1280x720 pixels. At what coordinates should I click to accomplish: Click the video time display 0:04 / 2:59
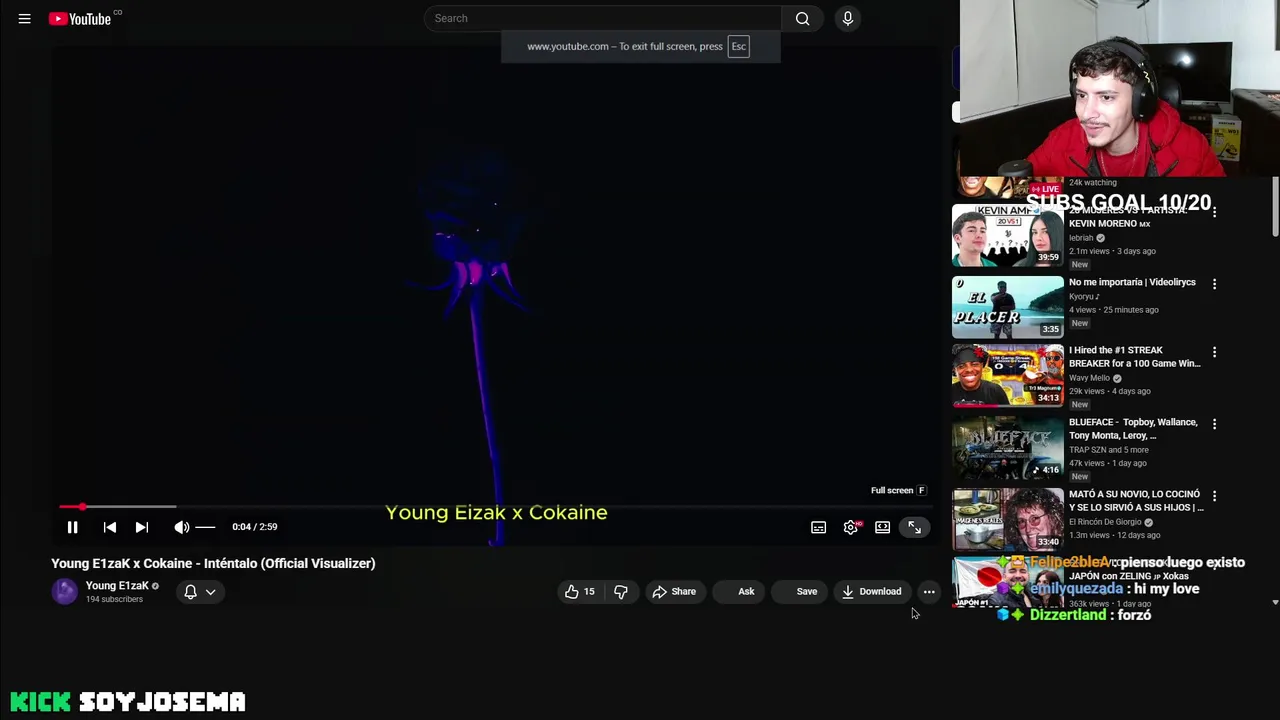pos(254,527)
